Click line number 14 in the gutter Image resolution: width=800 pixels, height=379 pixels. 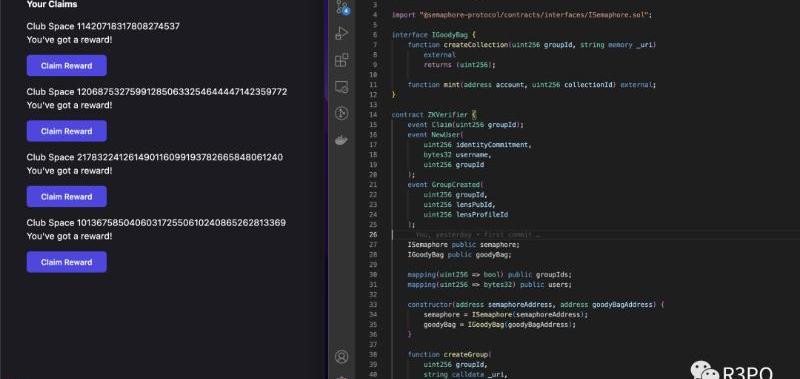(x=373, y=115)
